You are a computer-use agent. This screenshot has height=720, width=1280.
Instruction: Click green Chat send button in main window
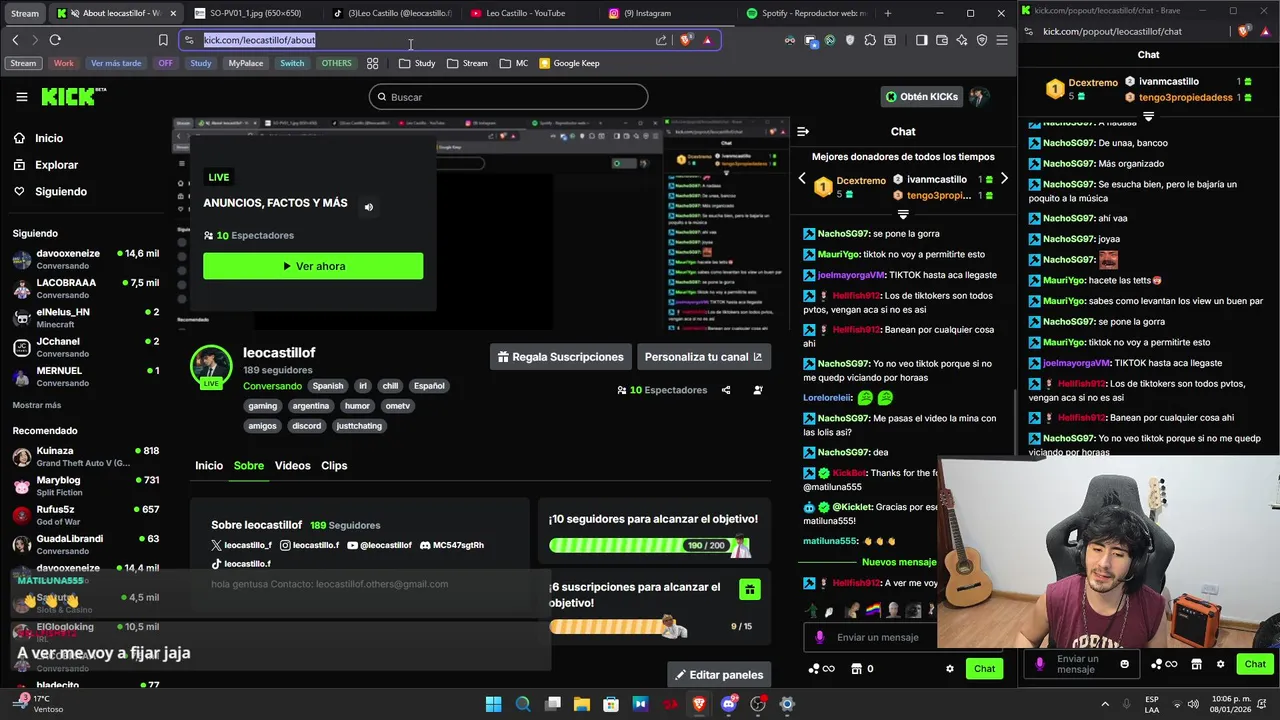pyautogui.click(x=985, y=669)
